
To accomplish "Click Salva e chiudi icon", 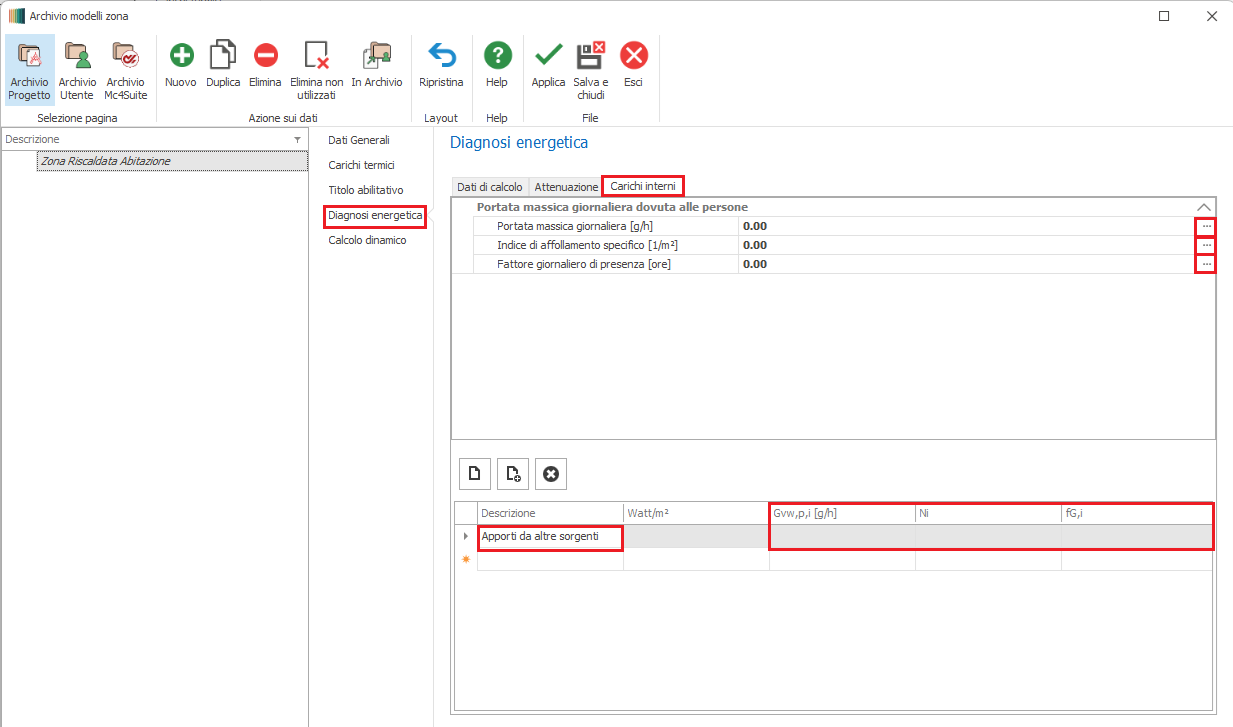I will (590, 56).
